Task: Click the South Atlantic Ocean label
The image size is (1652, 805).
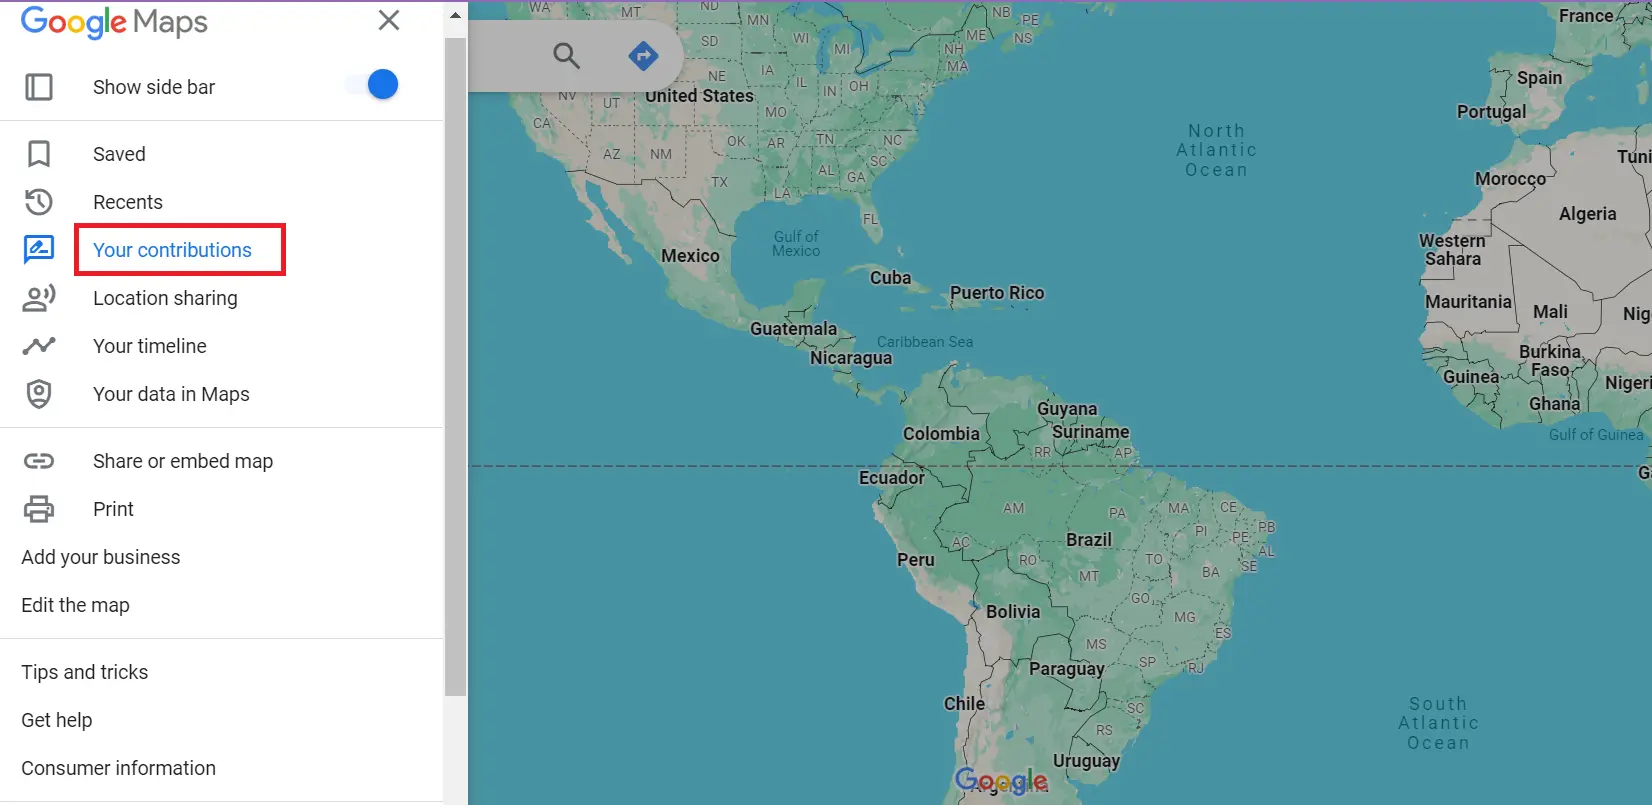Action: pyautogui.click(x=1438, y=723)
